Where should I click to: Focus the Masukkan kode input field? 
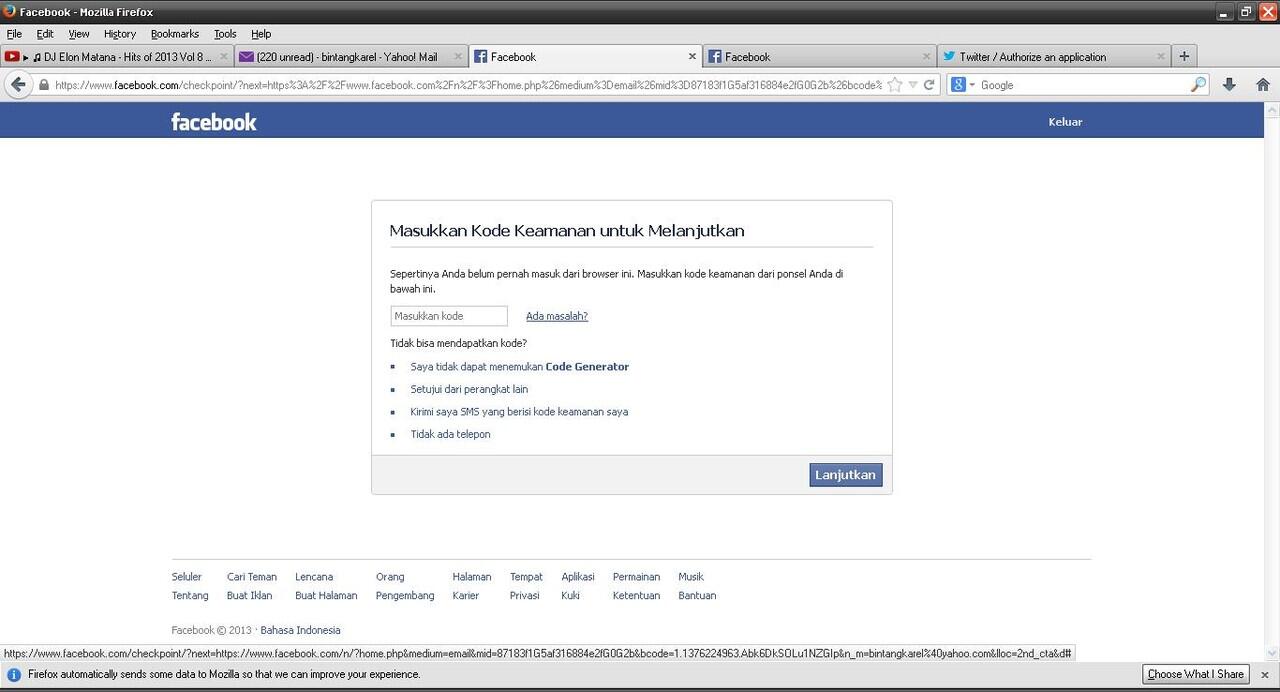point(449,316)
